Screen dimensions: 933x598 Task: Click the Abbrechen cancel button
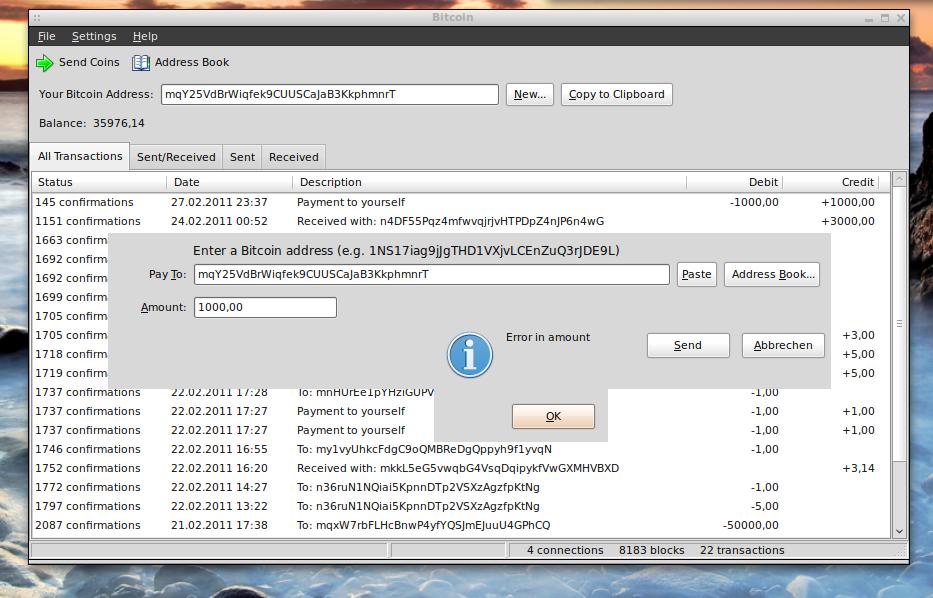783,345
